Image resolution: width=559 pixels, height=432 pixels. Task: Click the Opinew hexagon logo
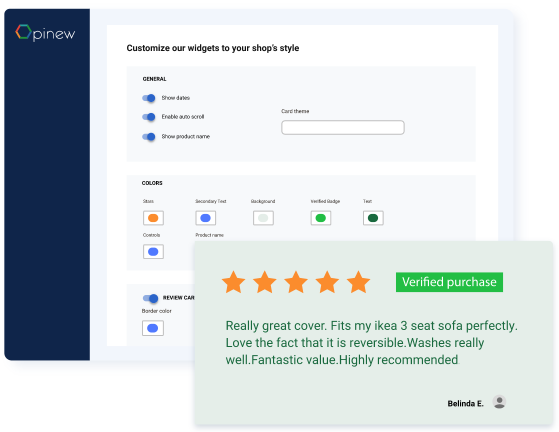point(24,32)
